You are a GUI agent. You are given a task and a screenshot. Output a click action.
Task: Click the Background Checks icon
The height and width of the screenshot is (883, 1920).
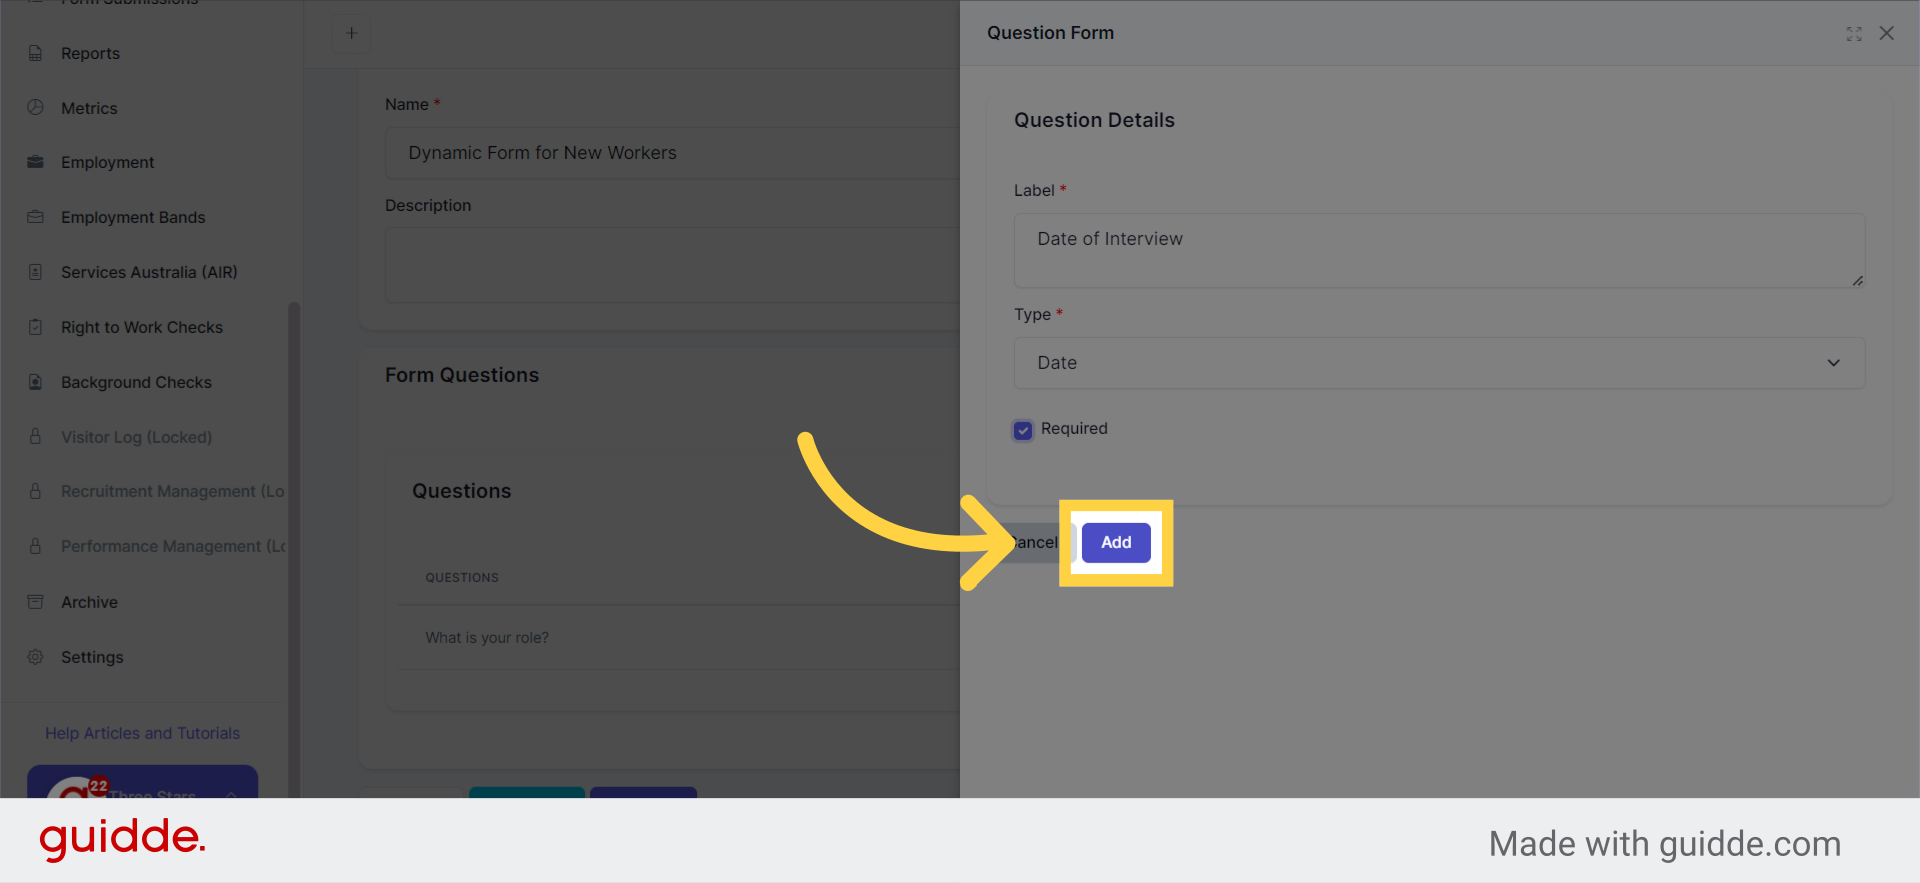point(36,382)
